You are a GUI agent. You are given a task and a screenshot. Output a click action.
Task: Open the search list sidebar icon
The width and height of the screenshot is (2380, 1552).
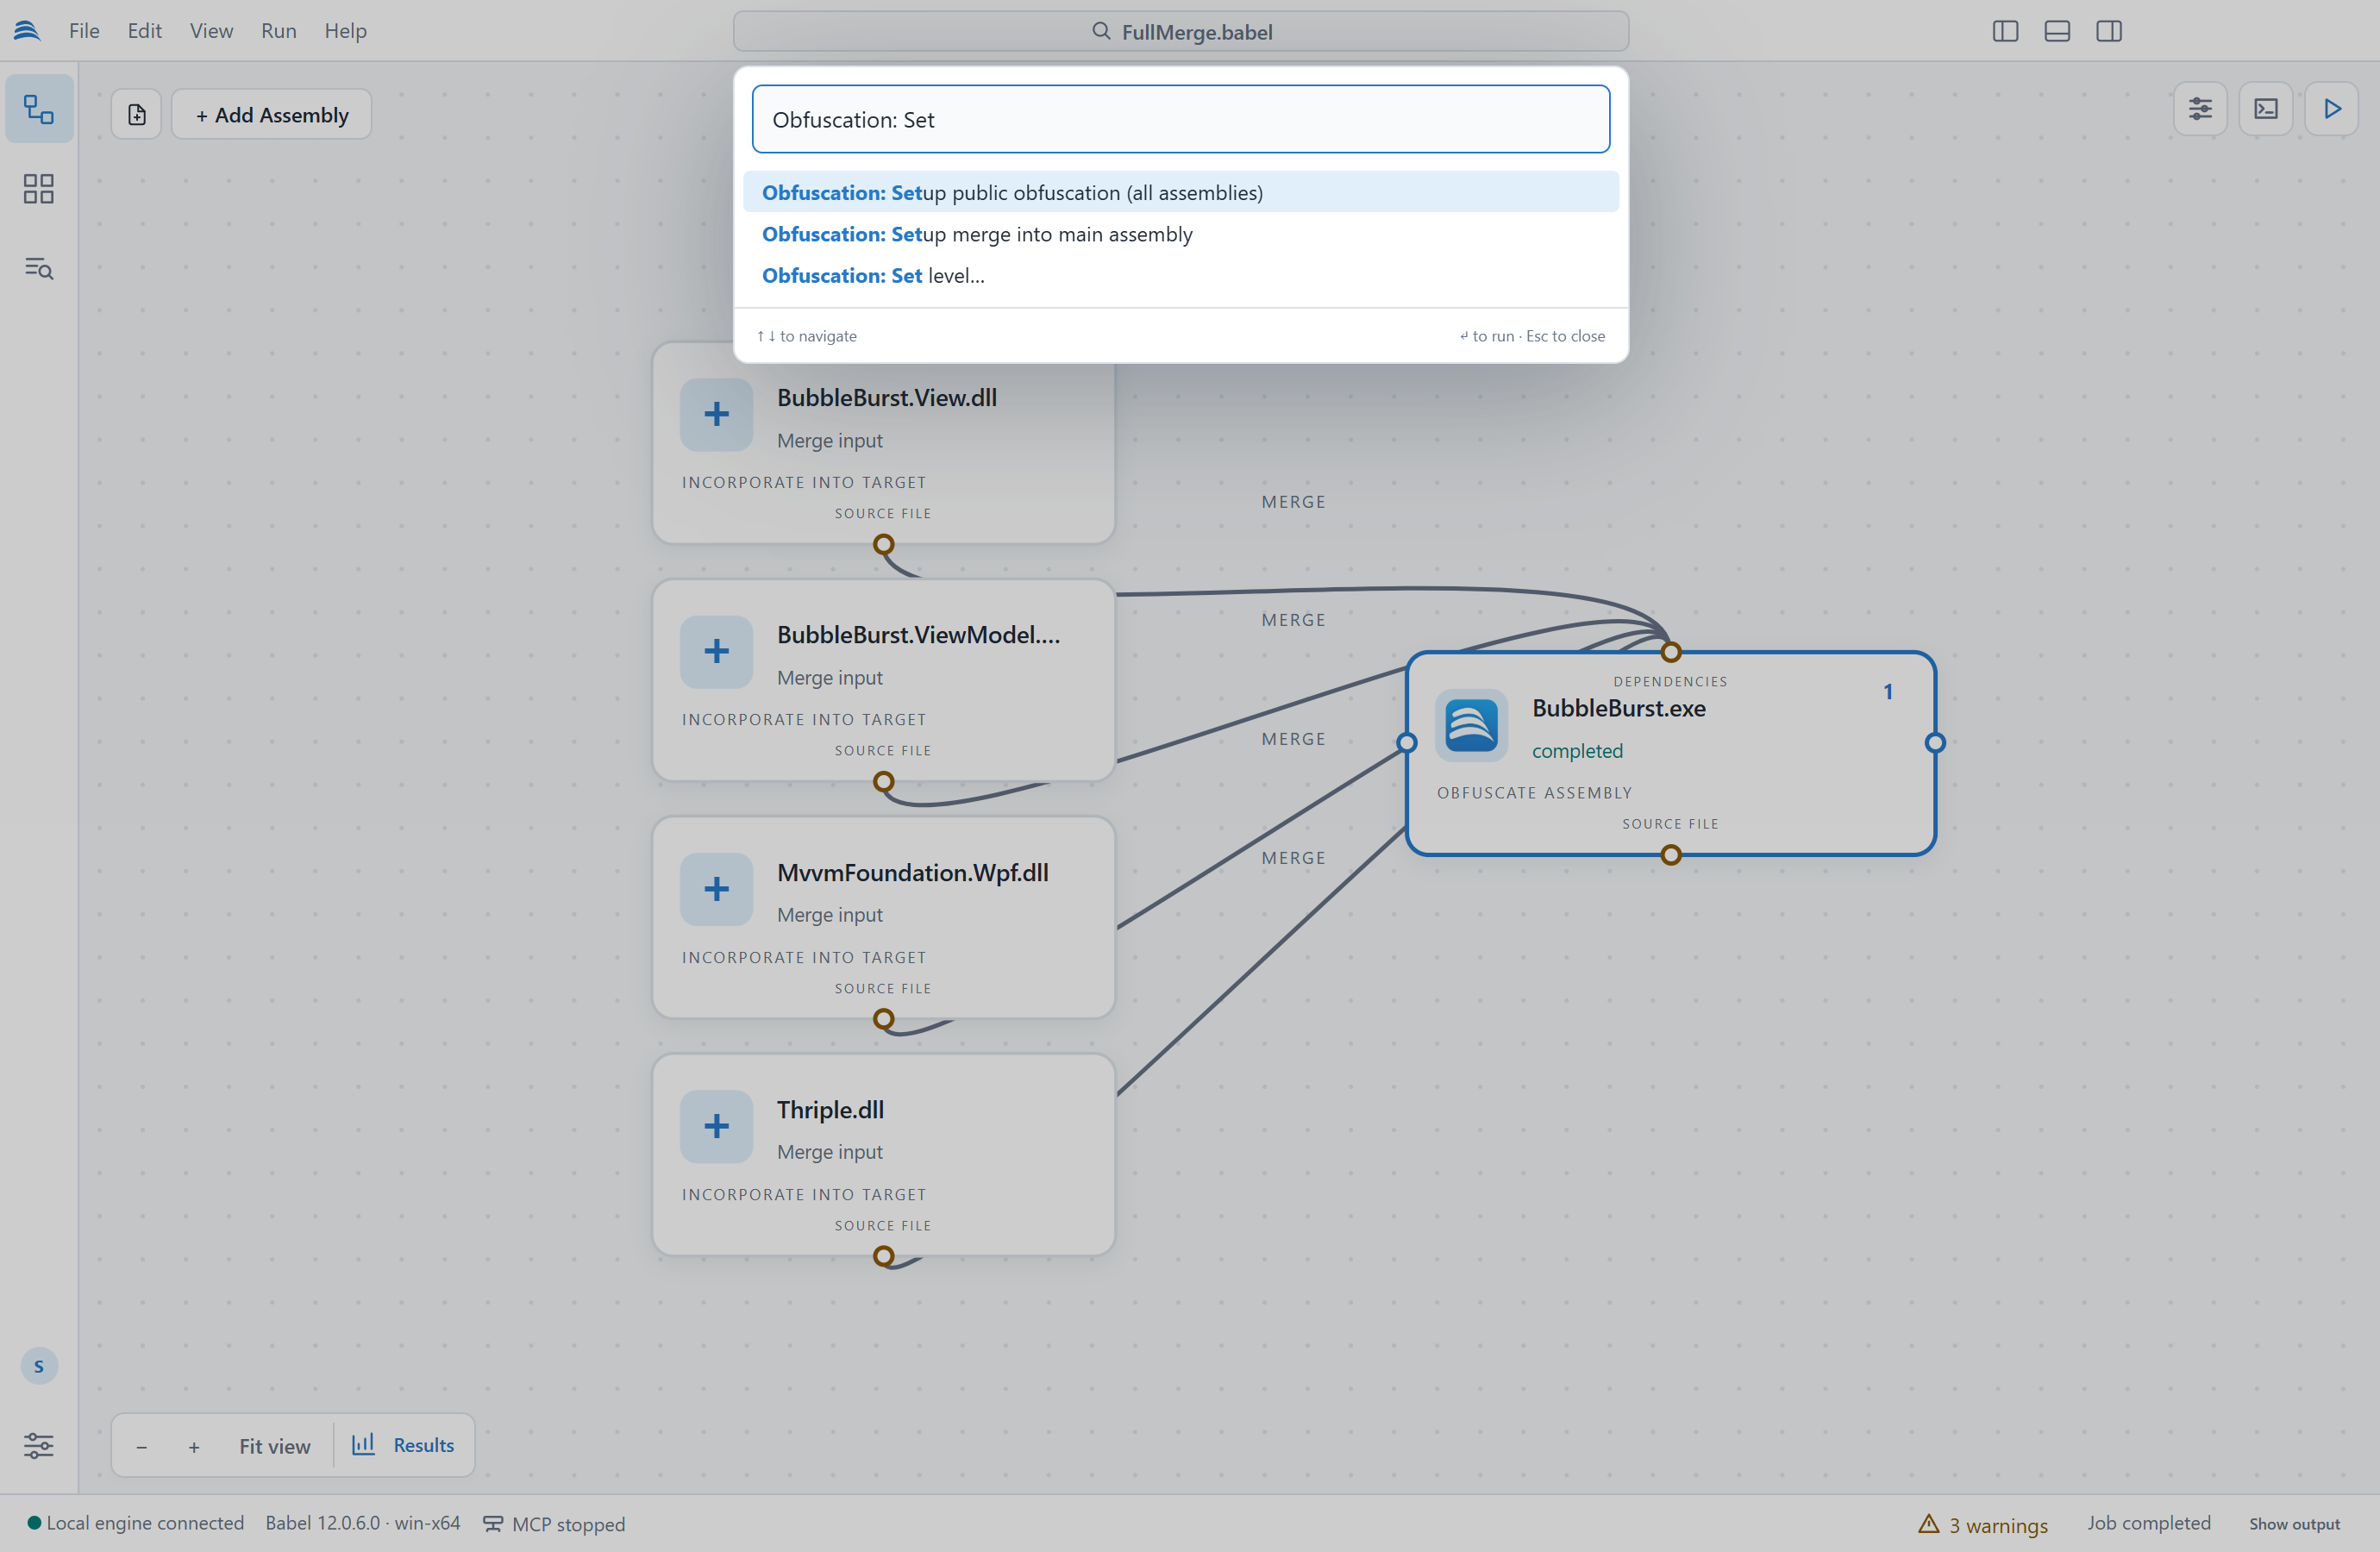point(39,268)
